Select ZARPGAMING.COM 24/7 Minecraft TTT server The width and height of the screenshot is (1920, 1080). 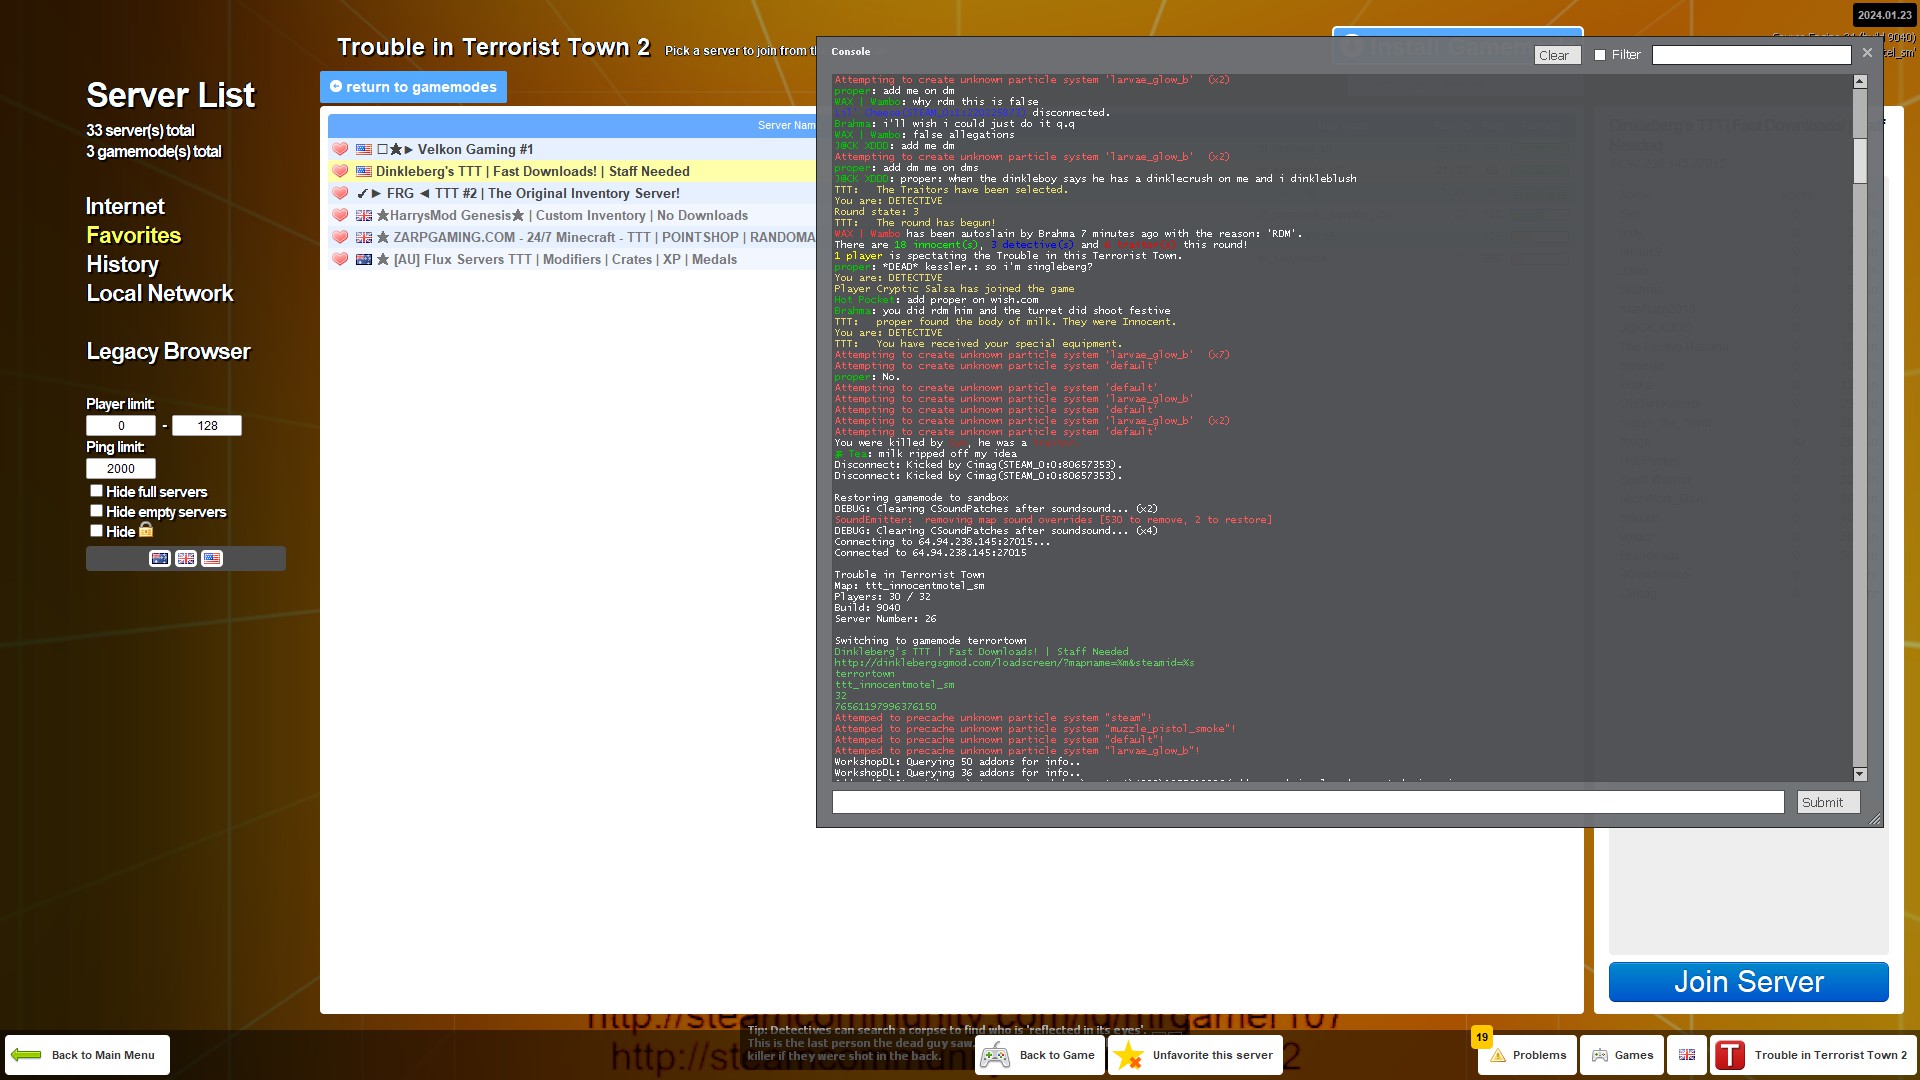(572, 237)
